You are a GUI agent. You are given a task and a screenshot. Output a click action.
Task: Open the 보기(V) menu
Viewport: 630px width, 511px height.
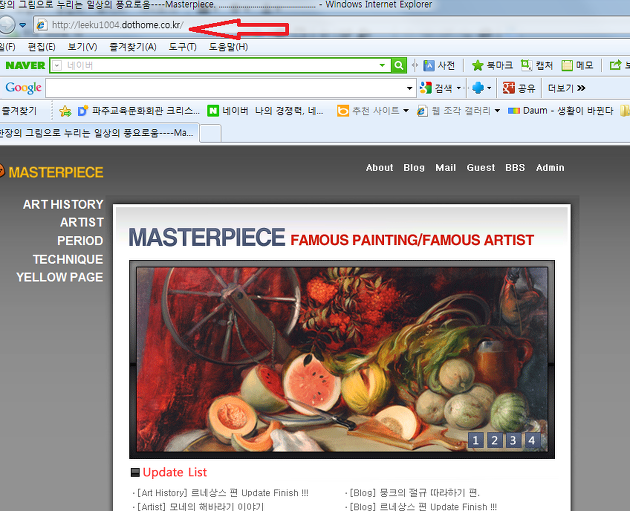point(82,47)
